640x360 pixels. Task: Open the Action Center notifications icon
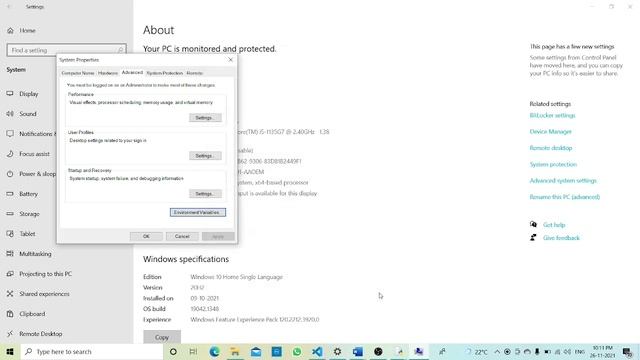click(628, 351)
